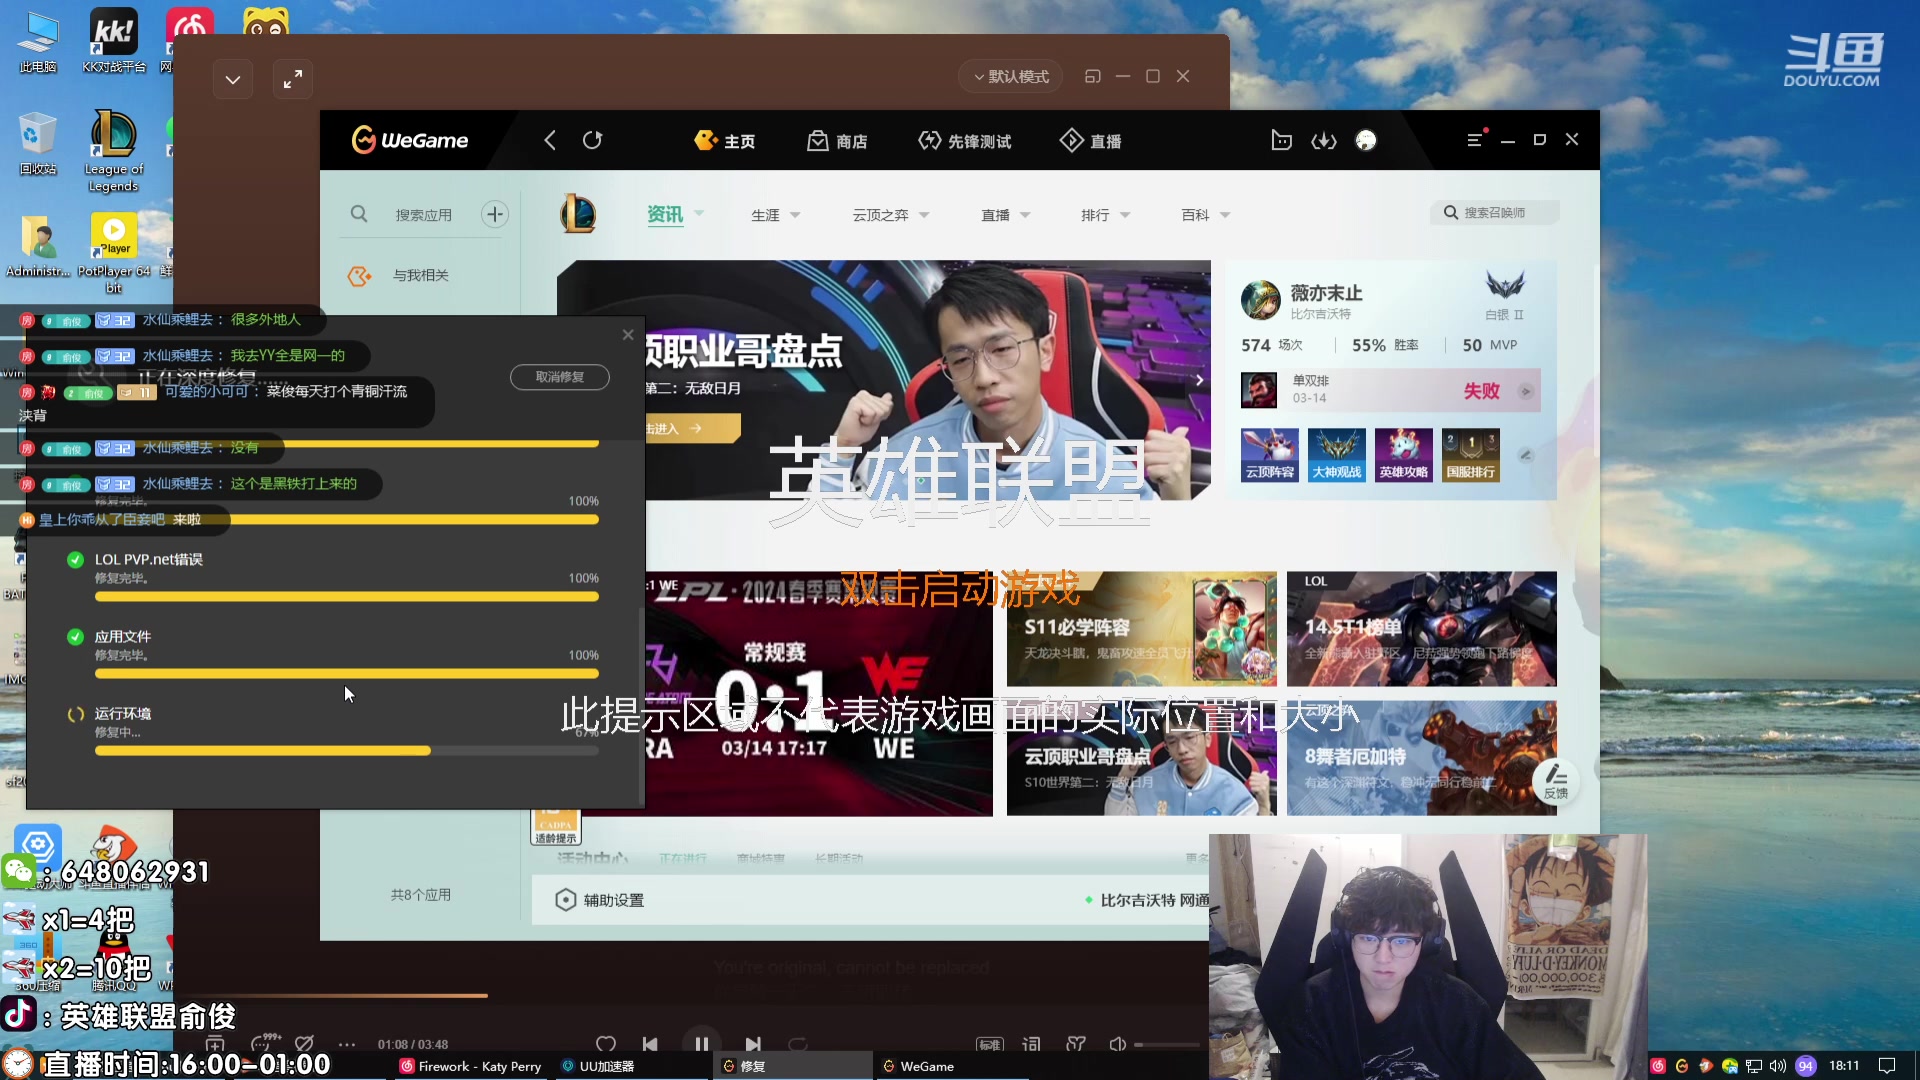The height and width of the screenshot is (1080, 1920).
Task: Click the WeGame user avatar
Action: click(x=1366, y=141)
